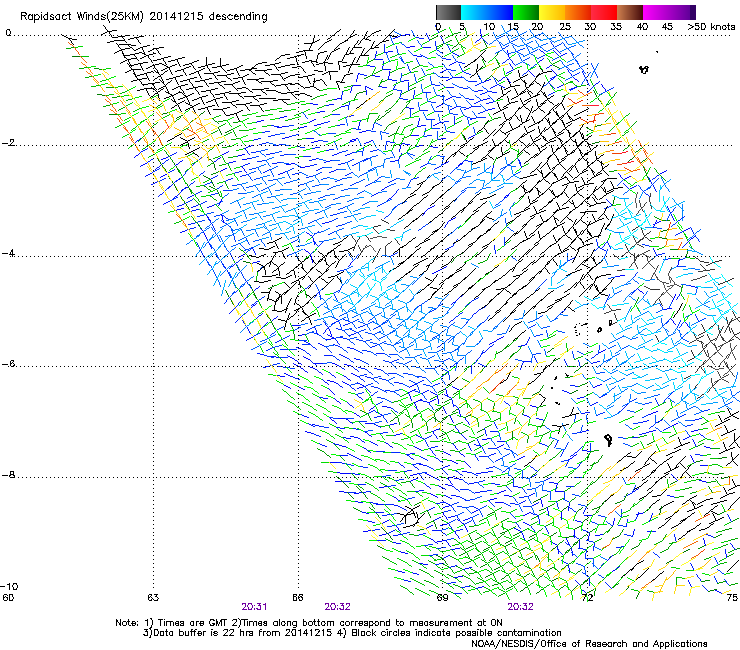Image resolution: width=740 pixels, height=650 pixels.
Task: Click the "-4" latitude axis label
Action: click(8, 253)
